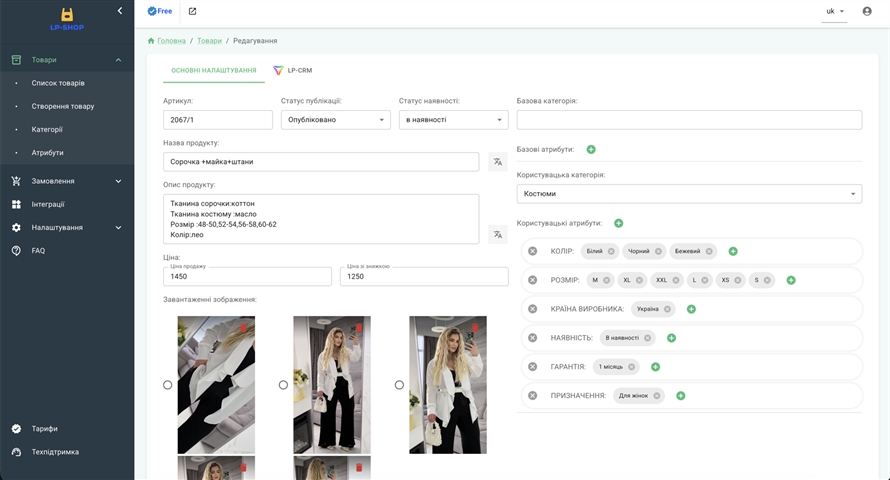Click translate icon beside product description
The width and height of the screenshot is (890, 480).
coord(497,234)
